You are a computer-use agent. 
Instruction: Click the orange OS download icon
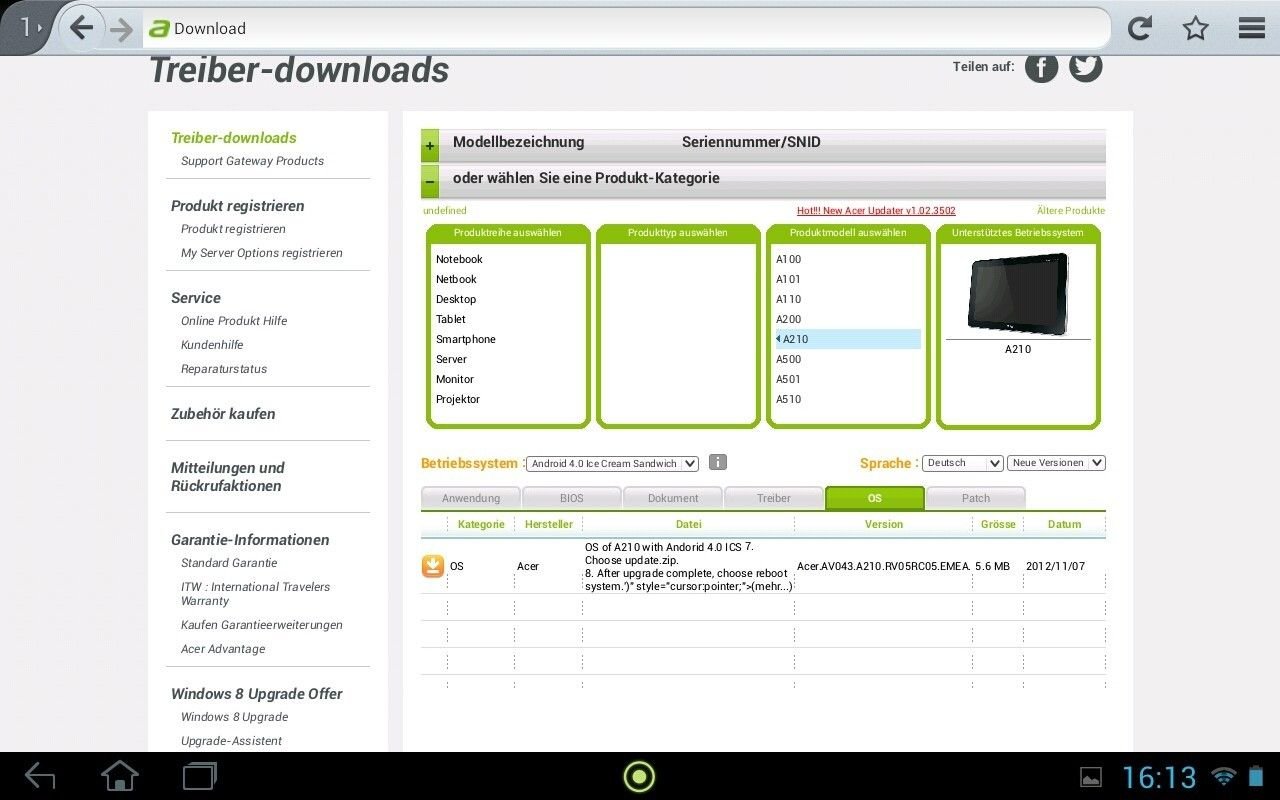click(x=432, y=567)
